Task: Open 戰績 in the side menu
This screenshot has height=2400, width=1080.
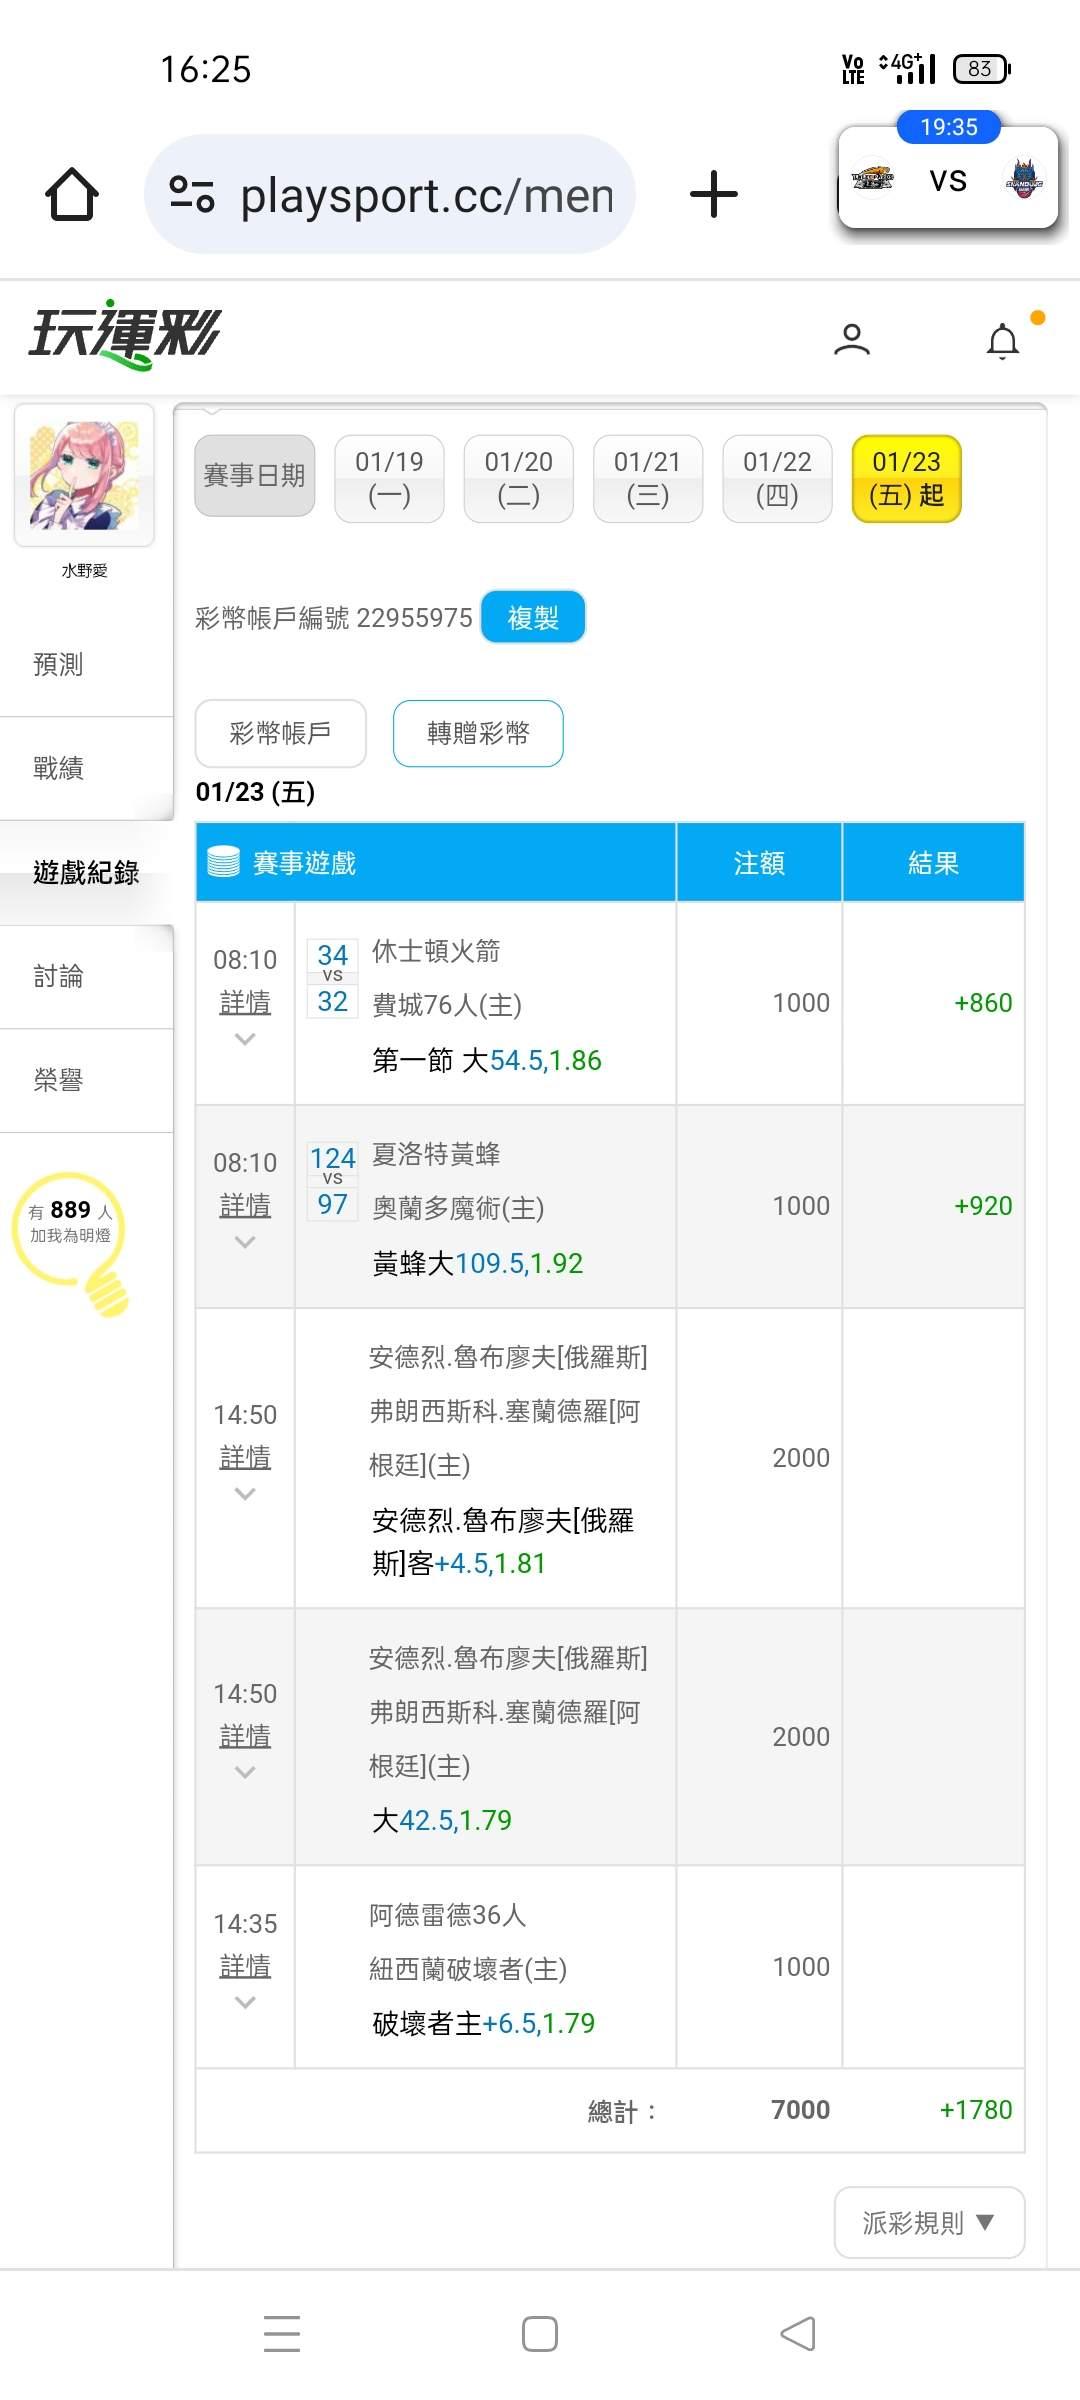Action: click(58, 768)
